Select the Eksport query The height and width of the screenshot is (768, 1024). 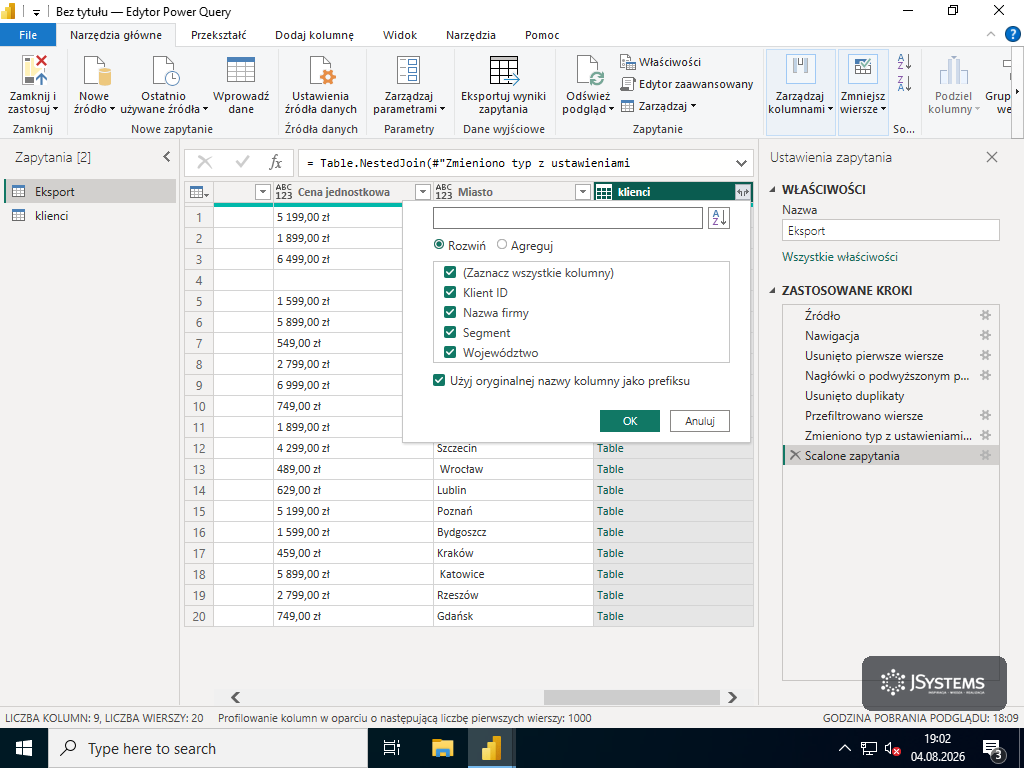coord(90,191)
